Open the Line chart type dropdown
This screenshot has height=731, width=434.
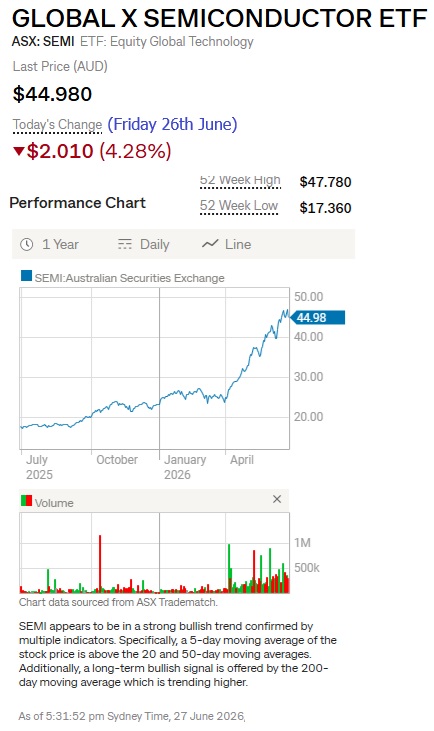tap(227, 244)
